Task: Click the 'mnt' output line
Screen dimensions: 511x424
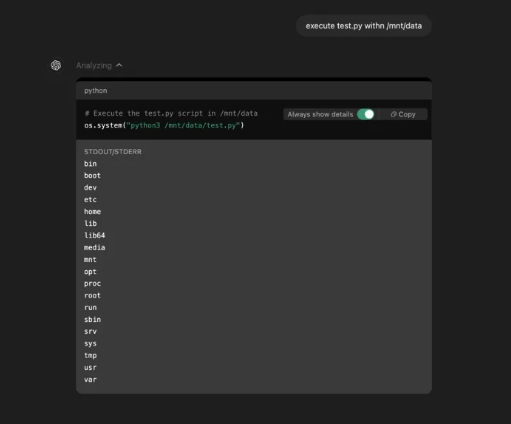Action: (90, 259)
